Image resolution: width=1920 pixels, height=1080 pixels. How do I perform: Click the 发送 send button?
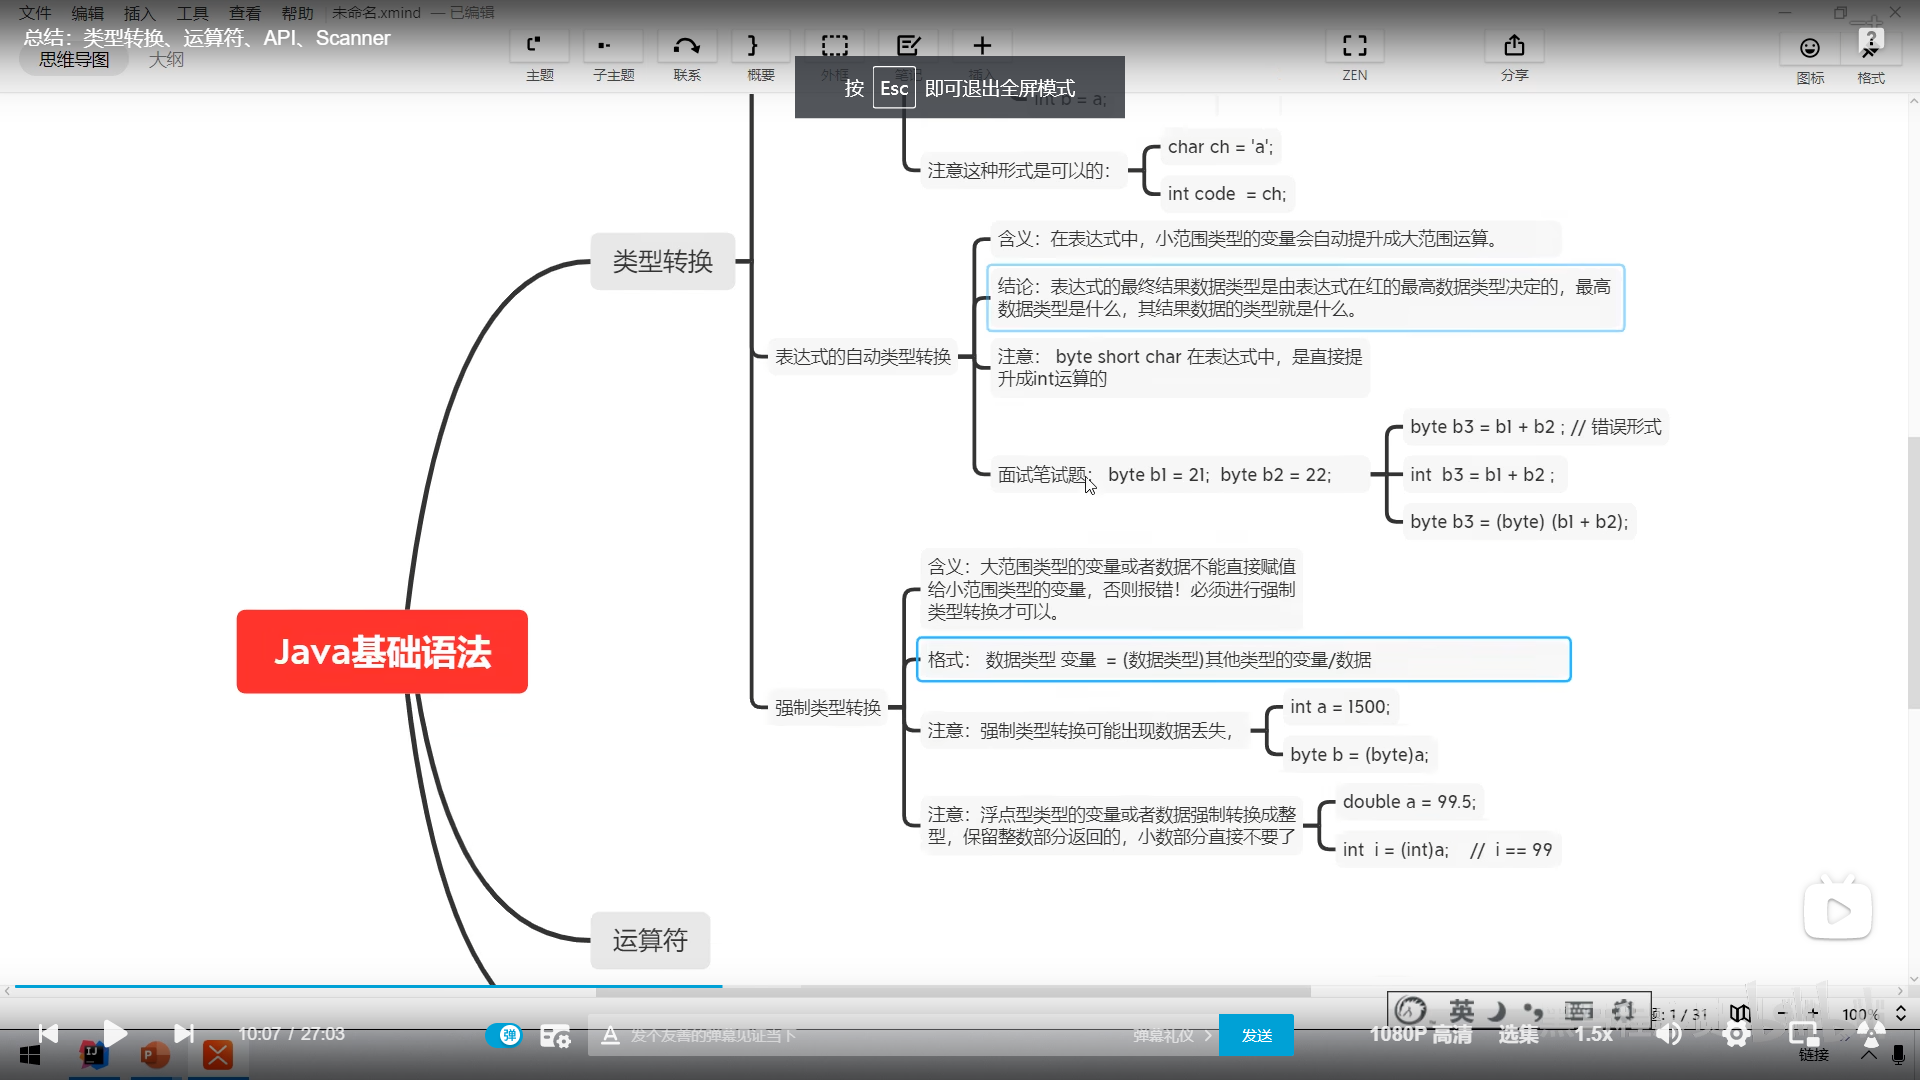[1256, 1035]
